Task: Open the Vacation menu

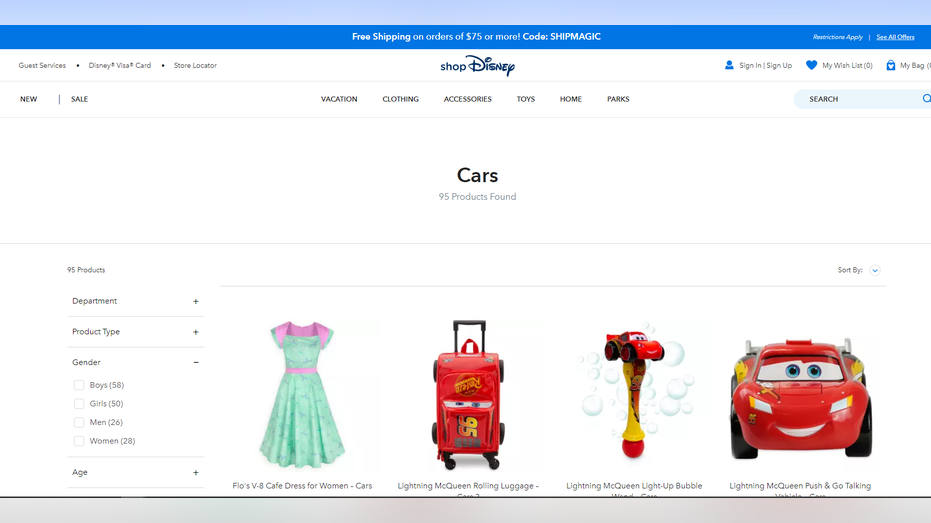Action: tap(339, 99)
